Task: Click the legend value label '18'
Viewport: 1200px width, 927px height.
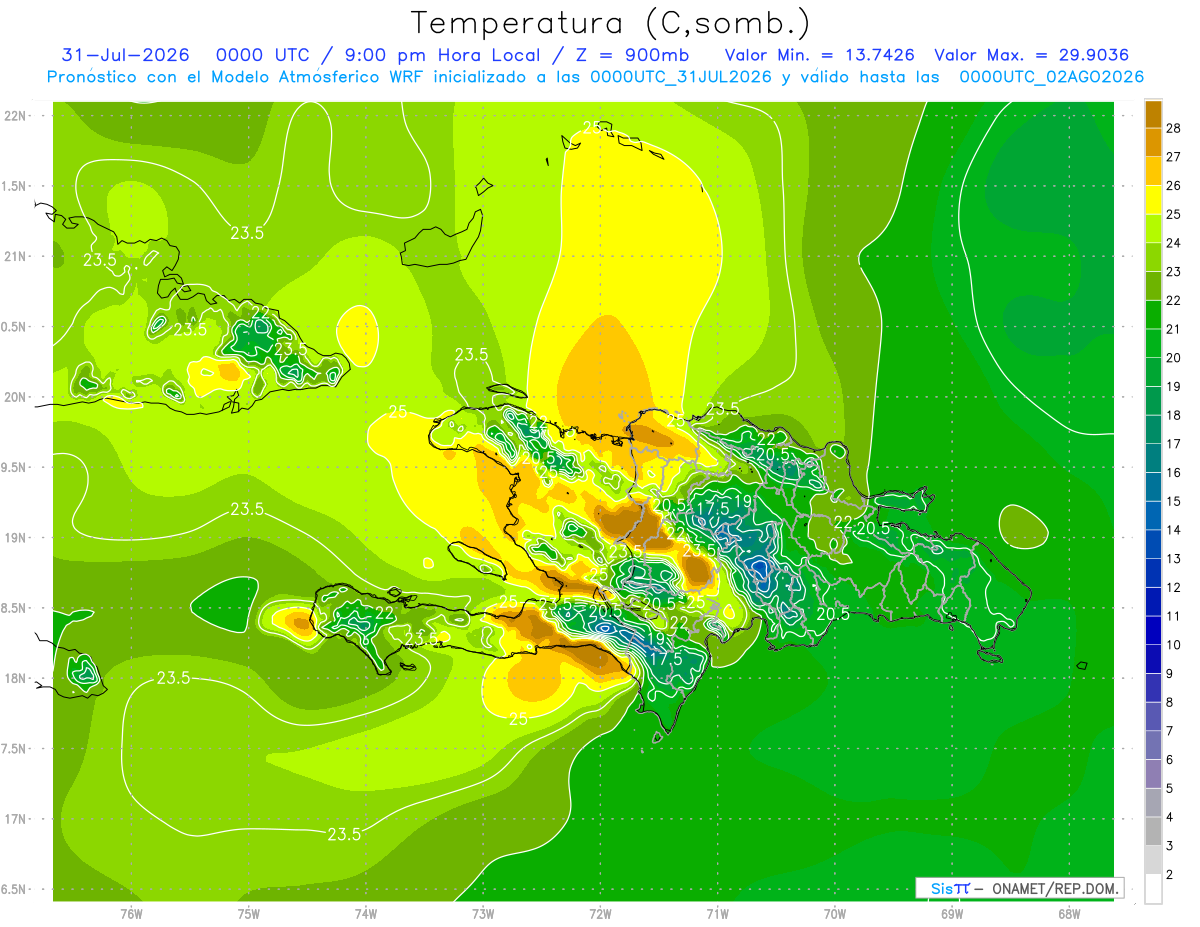Action: point(1174,415)
